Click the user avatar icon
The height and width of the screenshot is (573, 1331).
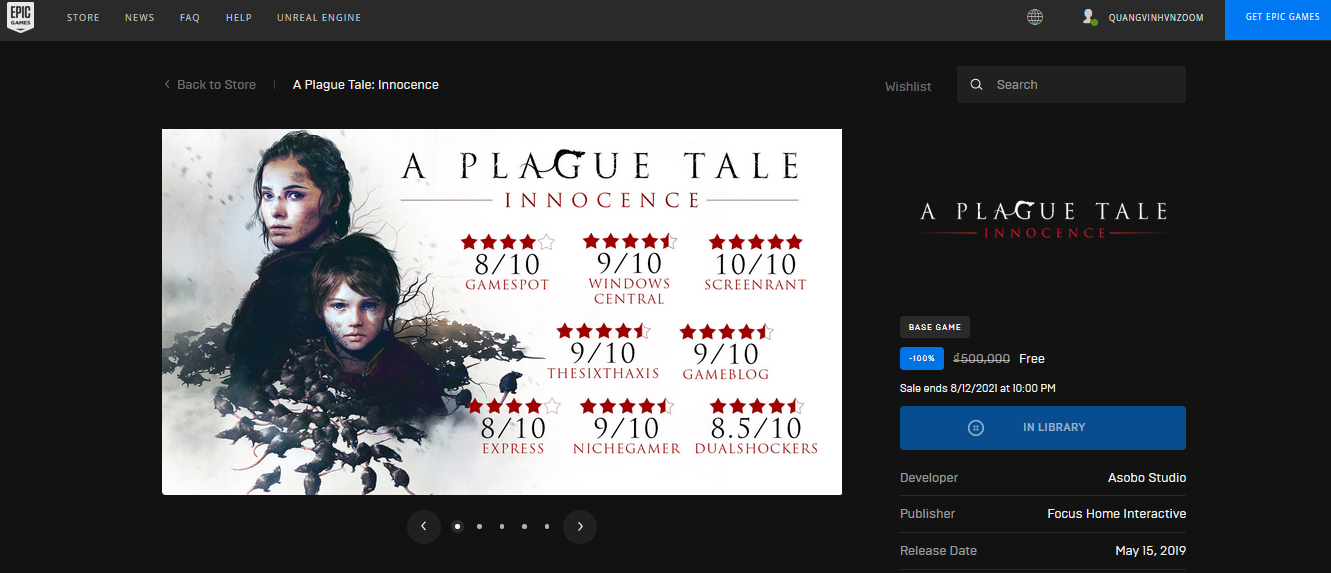(1089, 17)
